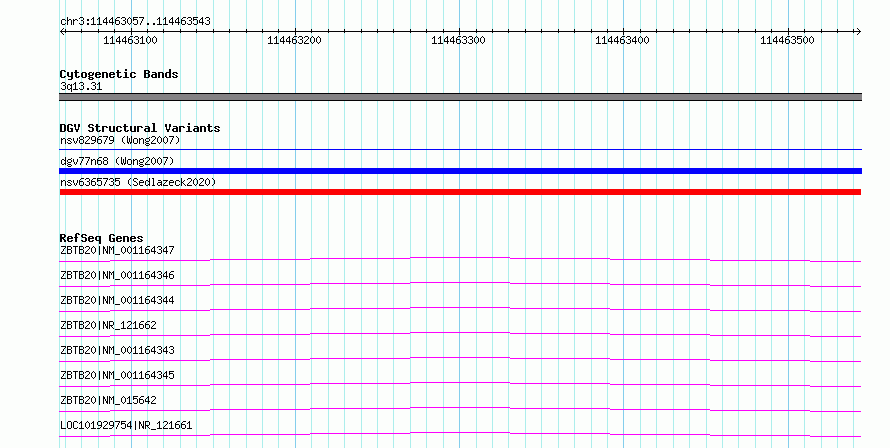
Task: Click the left arrow of the ruler
Action: pyautogui.click(x=63, y=32)
